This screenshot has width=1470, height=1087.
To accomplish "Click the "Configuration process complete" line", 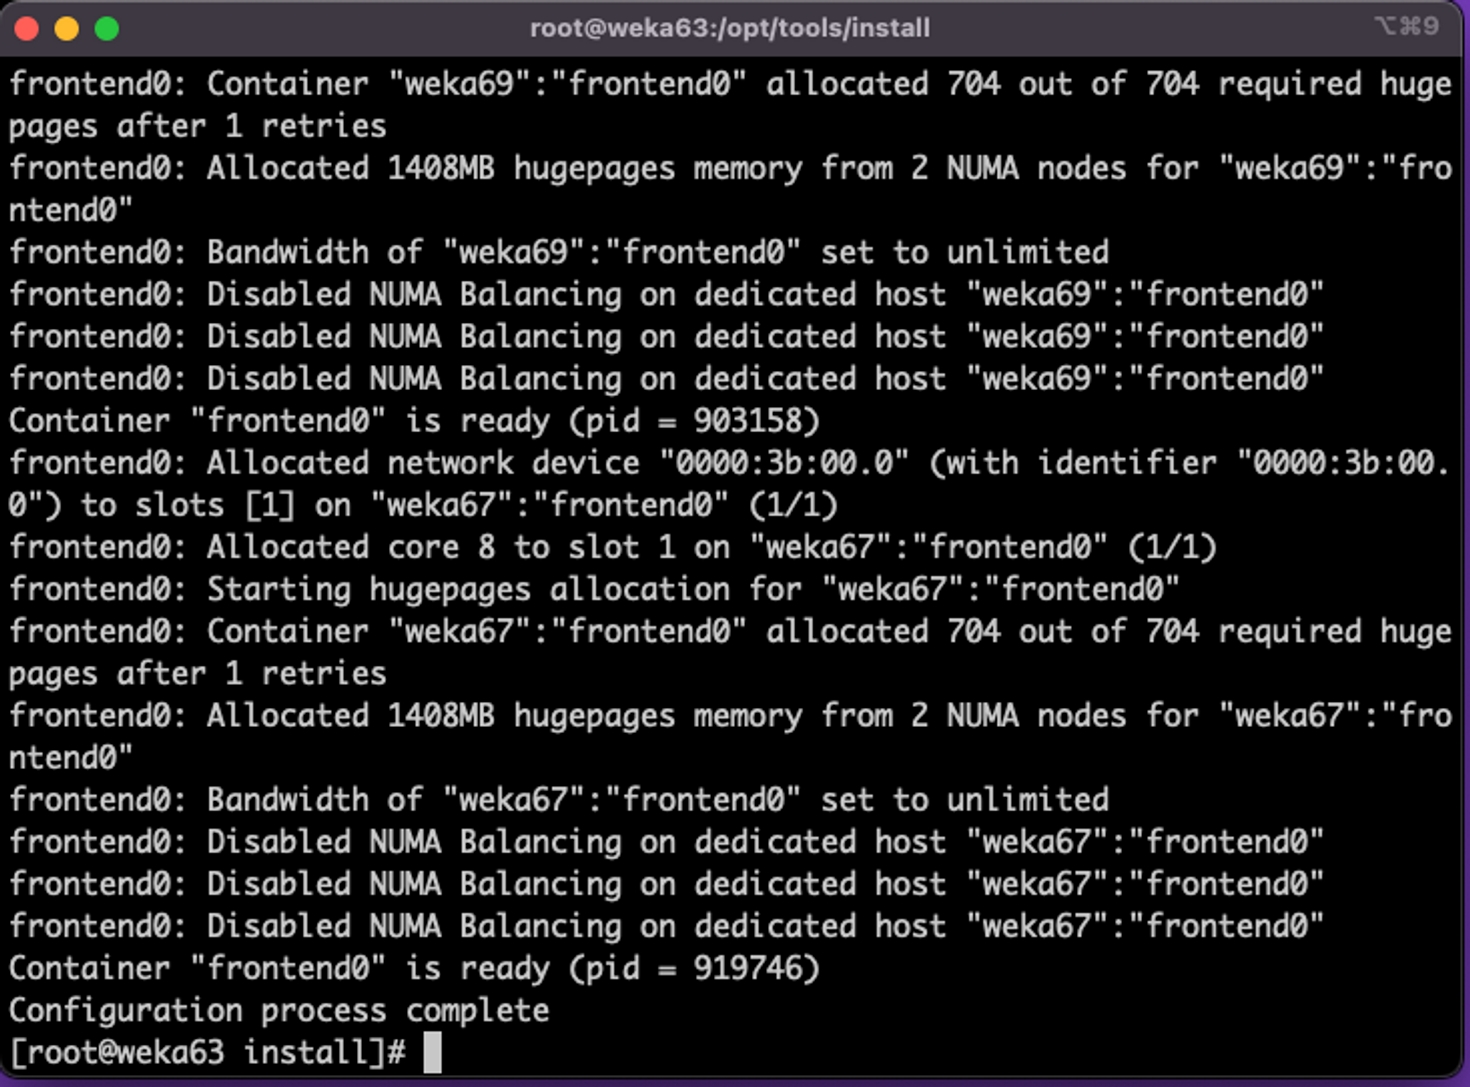I will pos(279,1010).
